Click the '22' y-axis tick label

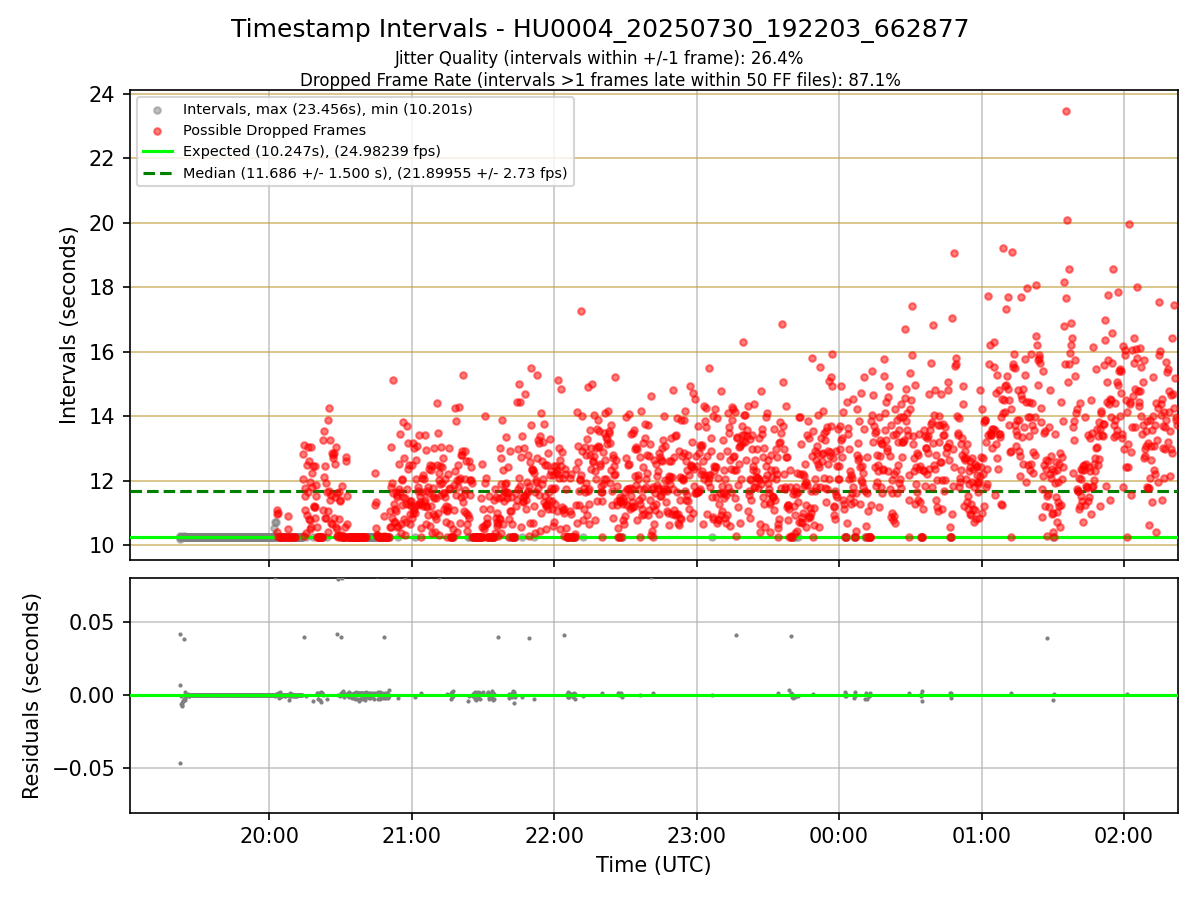coord(101,158)
